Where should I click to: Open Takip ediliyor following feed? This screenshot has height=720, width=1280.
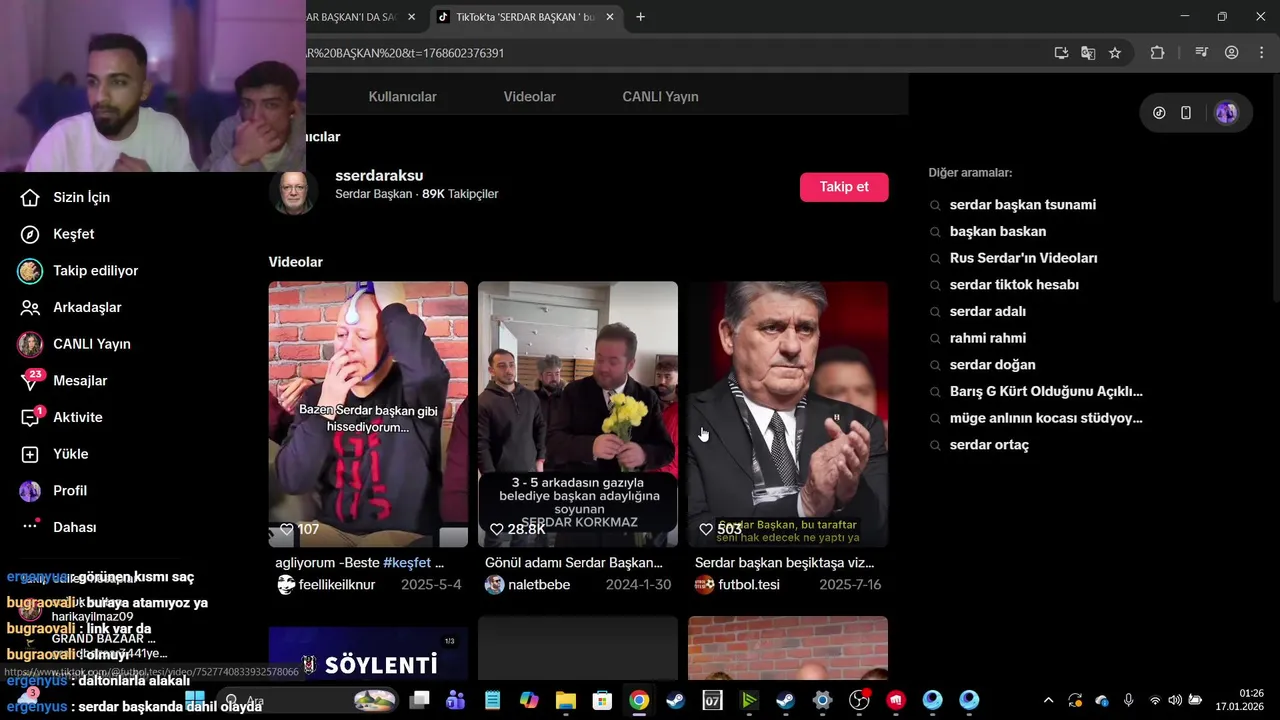click(79, 271)
